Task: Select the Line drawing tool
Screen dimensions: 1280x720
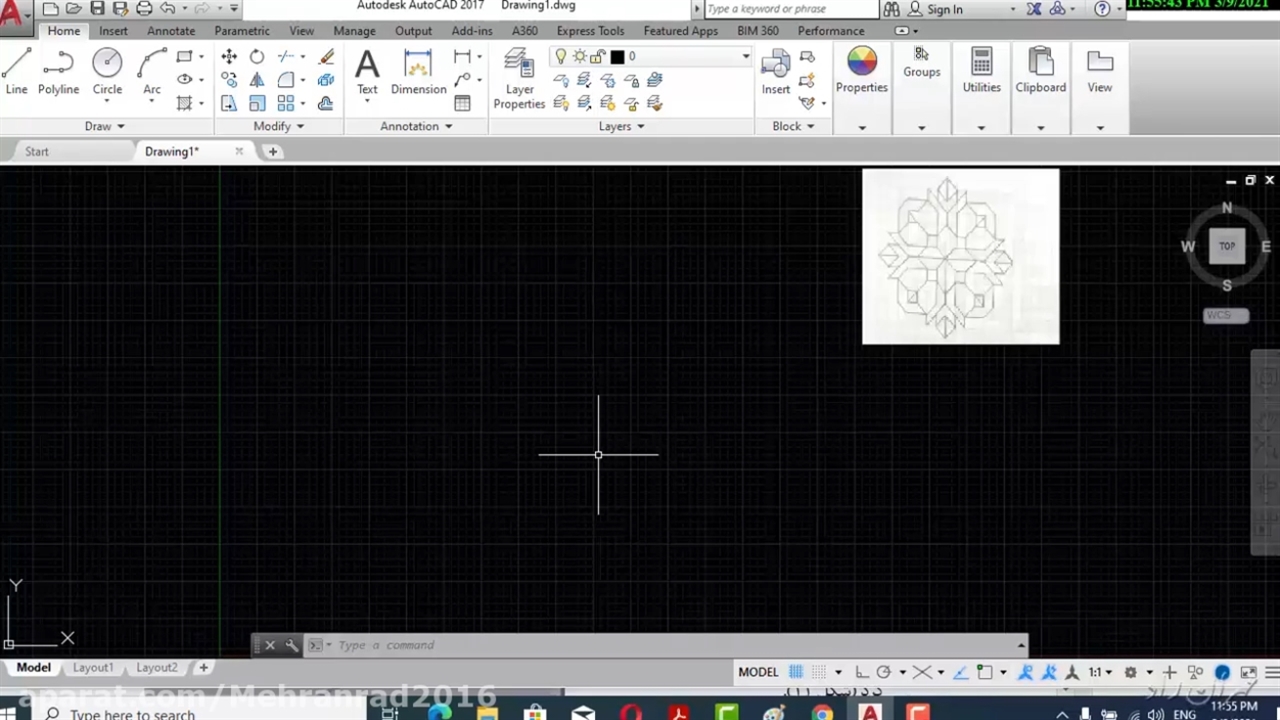Action: (16, 71)
